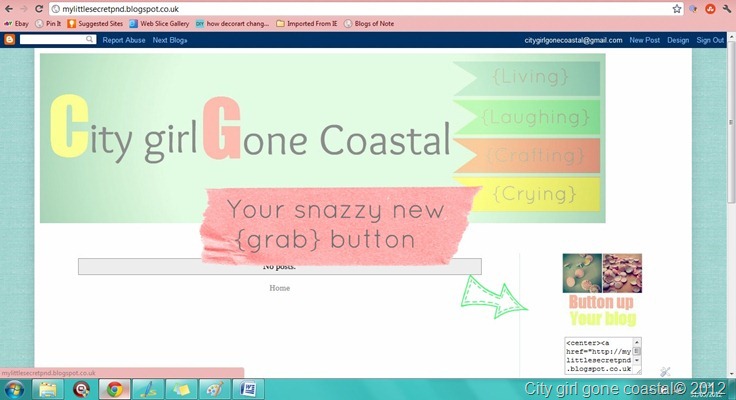Open Imported From IE bookmarks folder

pyautogui.click(x=307, y=23)
